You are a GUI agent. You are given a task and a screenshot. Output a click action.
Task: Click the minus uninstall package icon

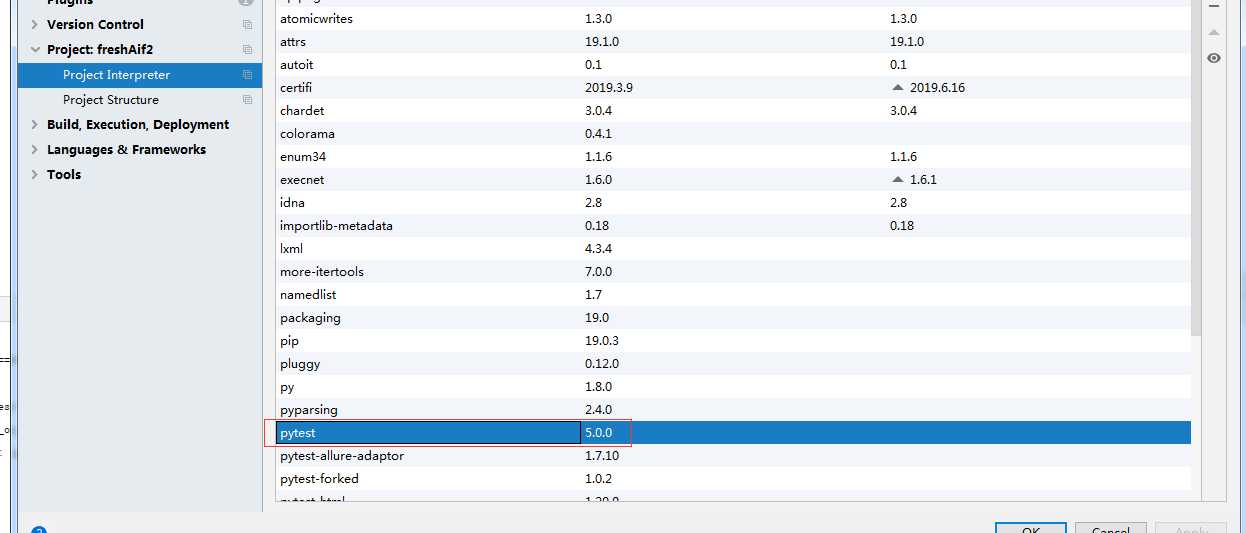click(1213, 6)
